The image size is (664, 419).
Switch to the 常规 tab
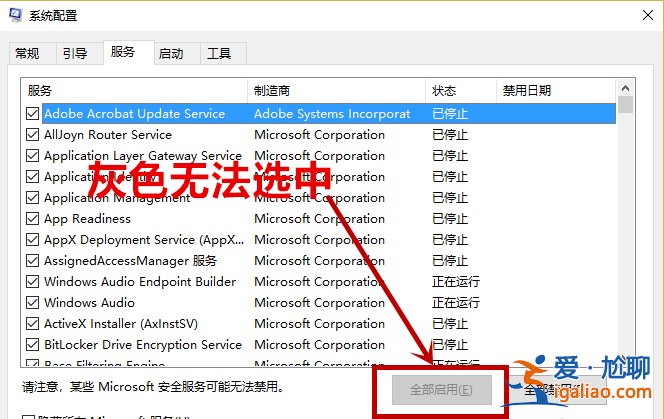pyautogui.click(x=32, y=53)
